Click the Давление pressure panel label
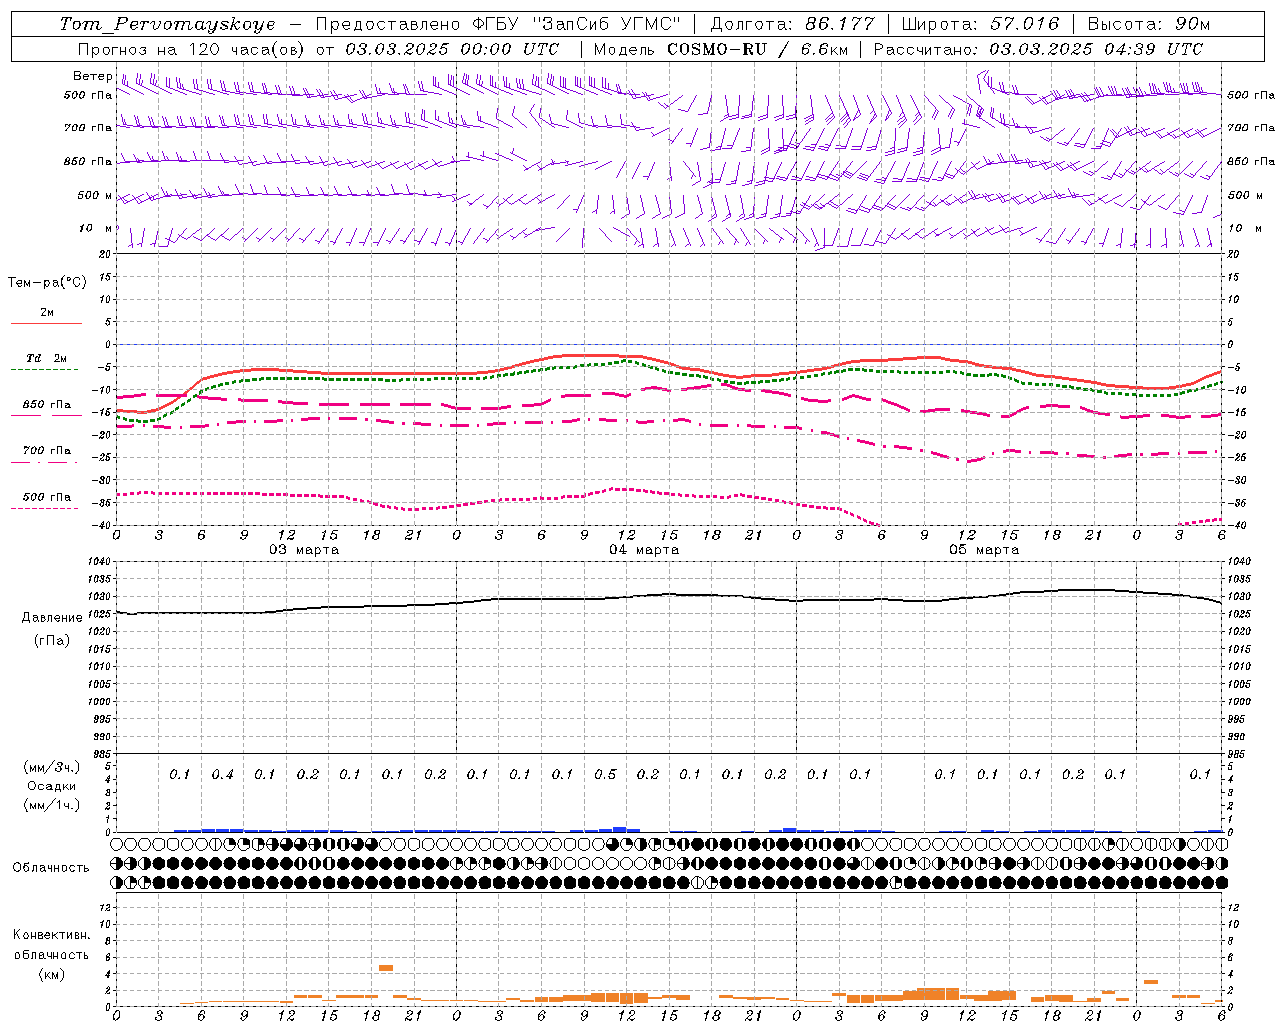1280x1024 pixels. 52,618
